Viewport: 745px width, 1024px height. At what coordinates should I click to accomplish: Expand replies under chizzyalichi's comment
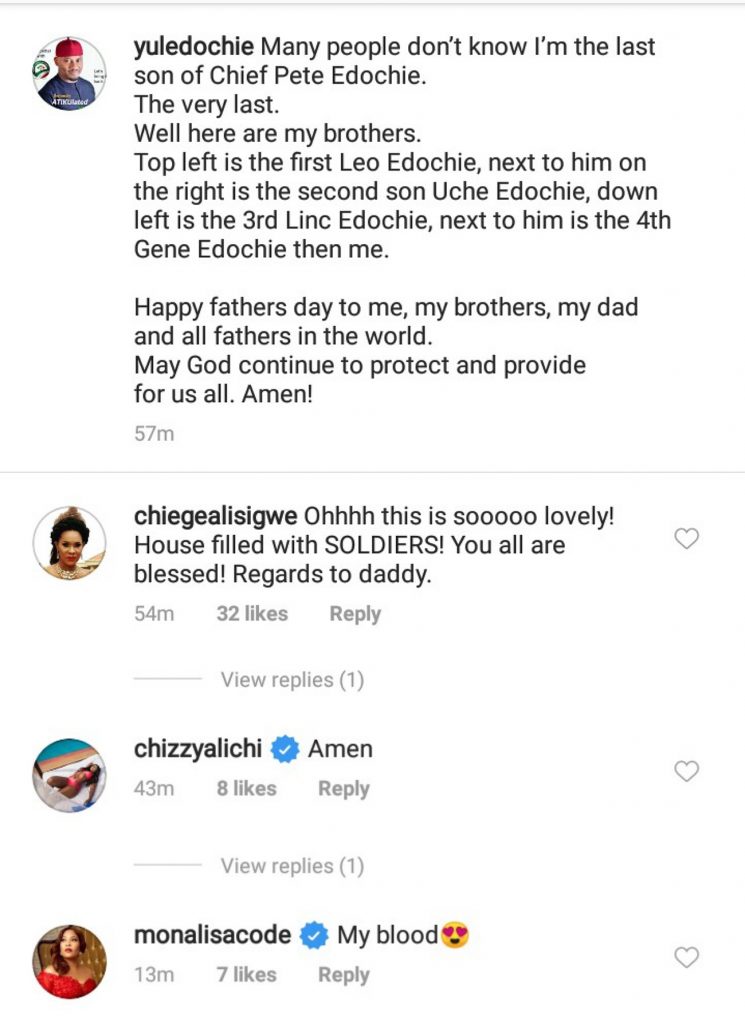292,866
